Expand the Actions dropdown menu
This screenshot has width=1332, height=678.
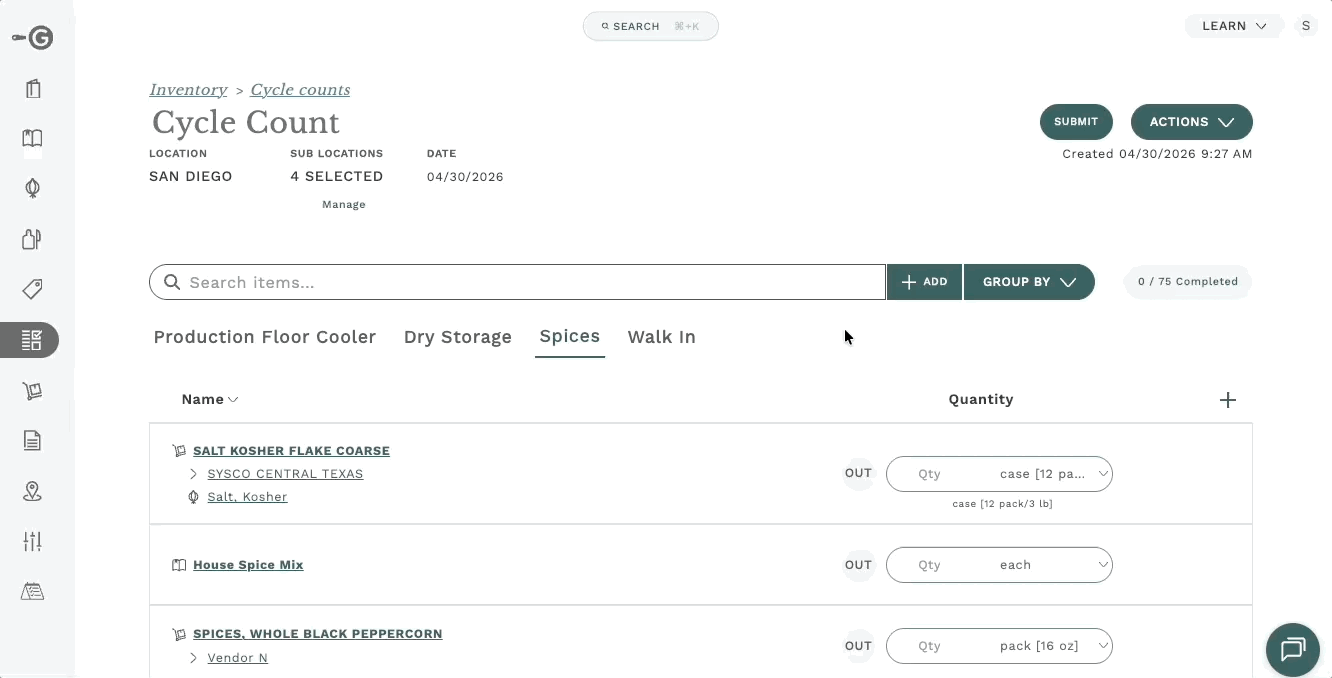(x=1192, y=122)
